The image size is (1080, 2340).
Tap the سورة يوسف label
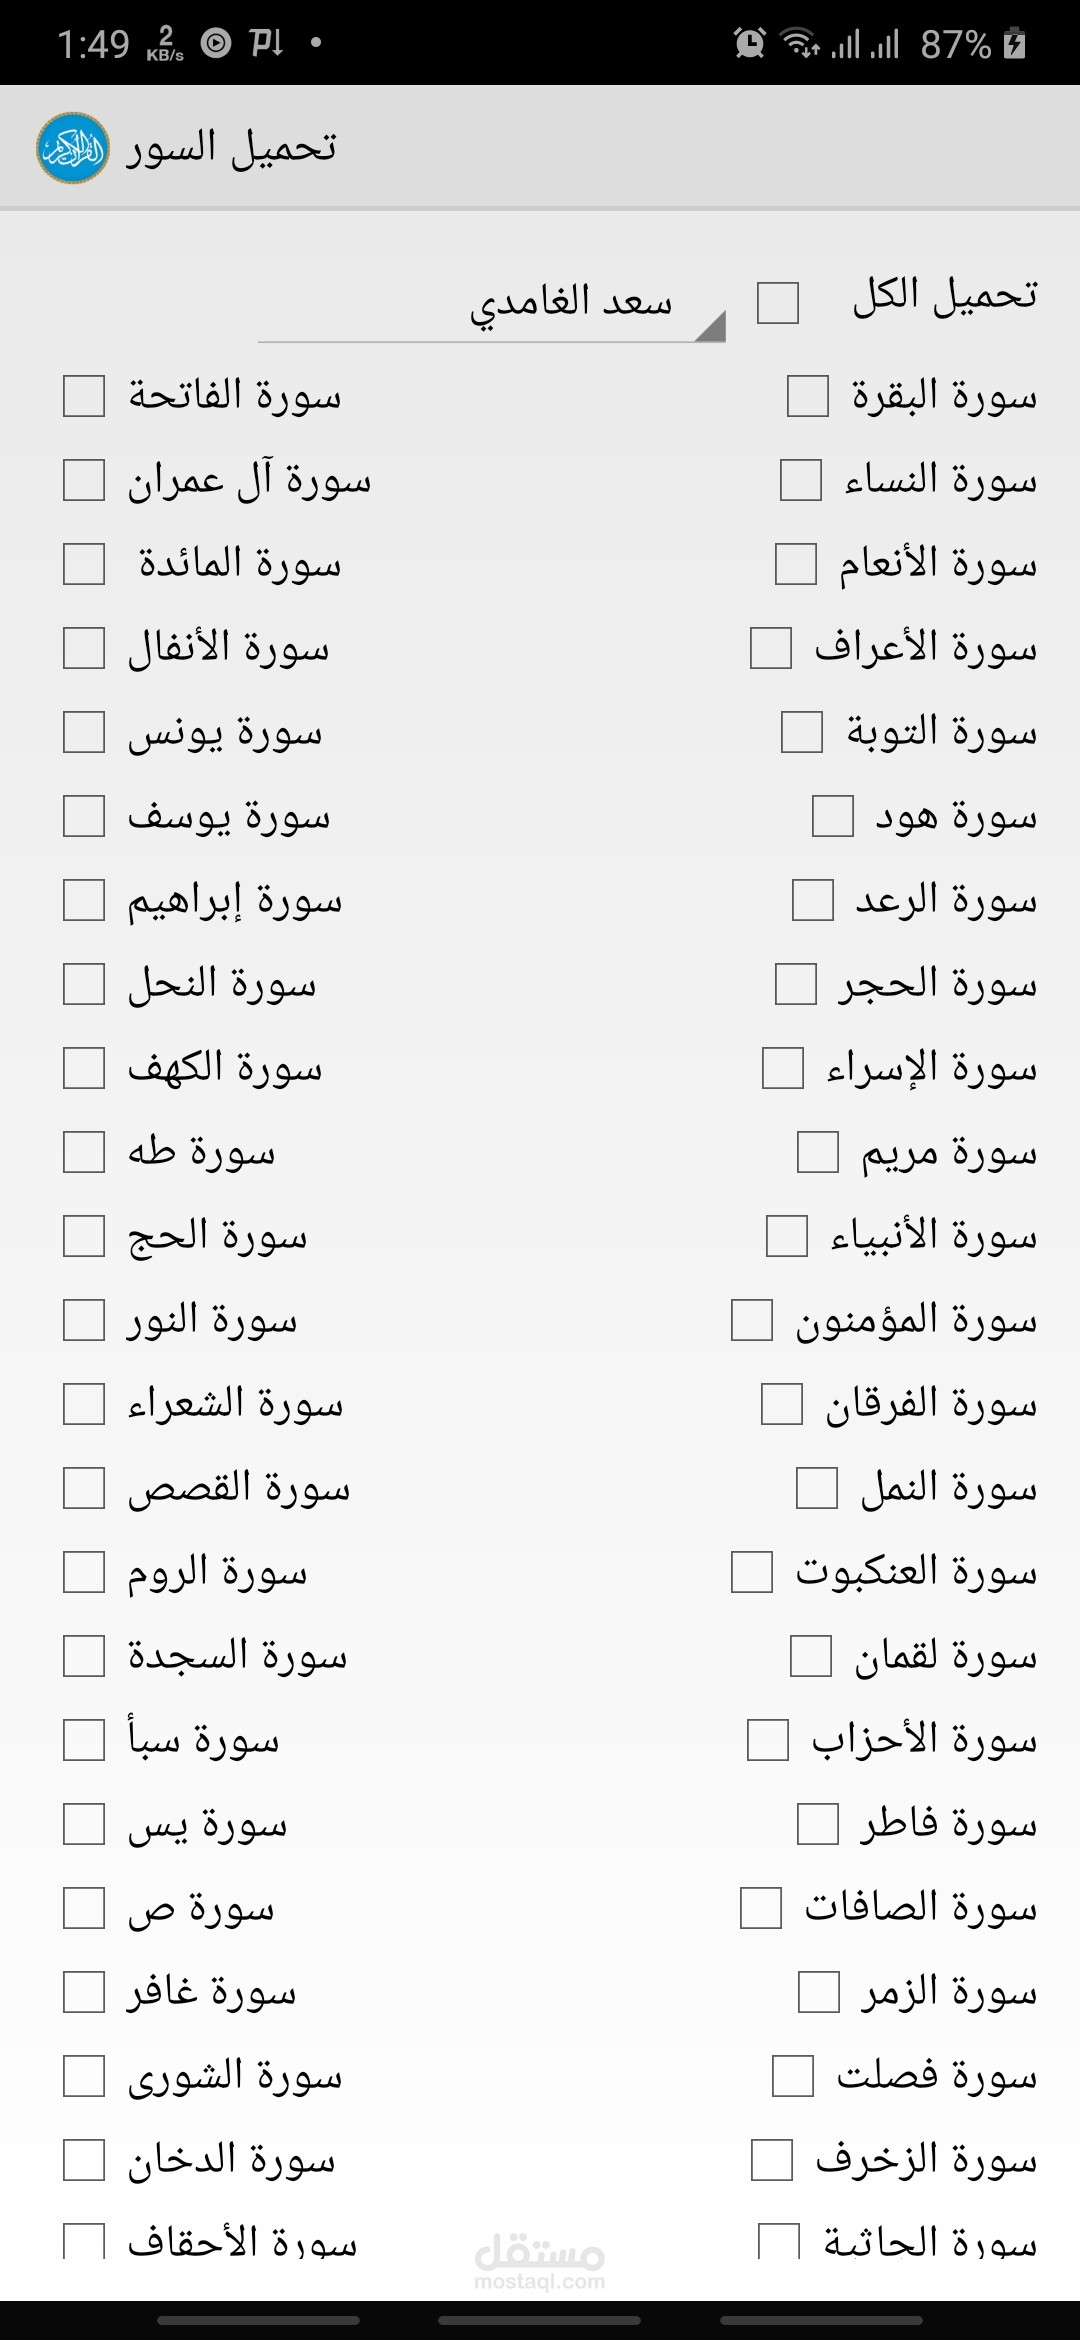pos(229,818)
